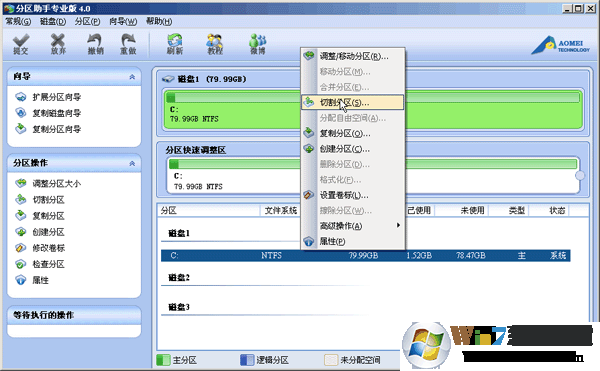Open the 微博 toolbar icon
Viewport: 600px width, 371px height.
(258, 44)
